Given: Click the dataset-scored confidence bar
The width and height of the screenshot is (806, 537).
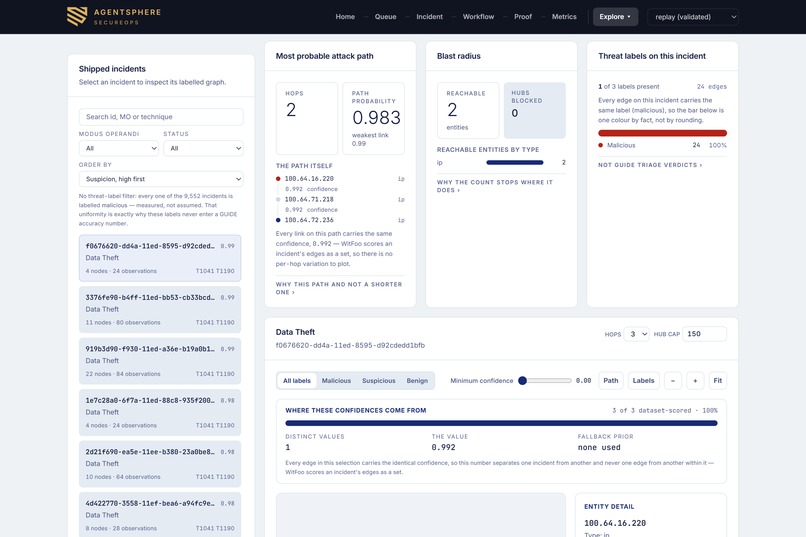Looking at the screenshot, I should tap(501, 423).
